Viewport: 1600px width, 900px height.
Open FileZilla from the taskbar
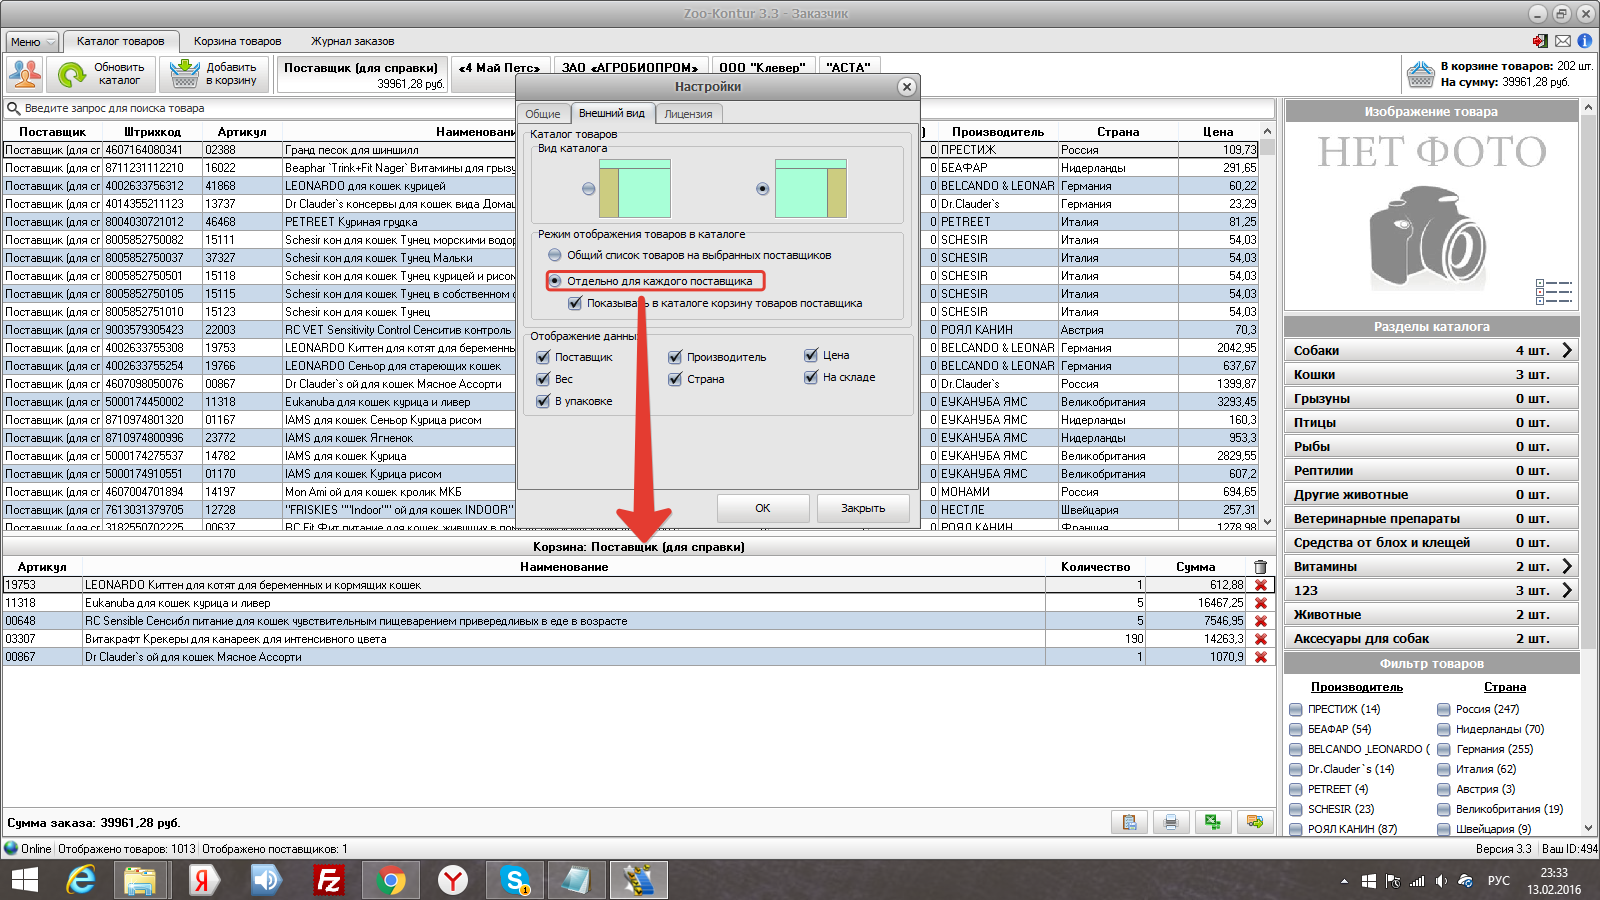tap(328, 880)
